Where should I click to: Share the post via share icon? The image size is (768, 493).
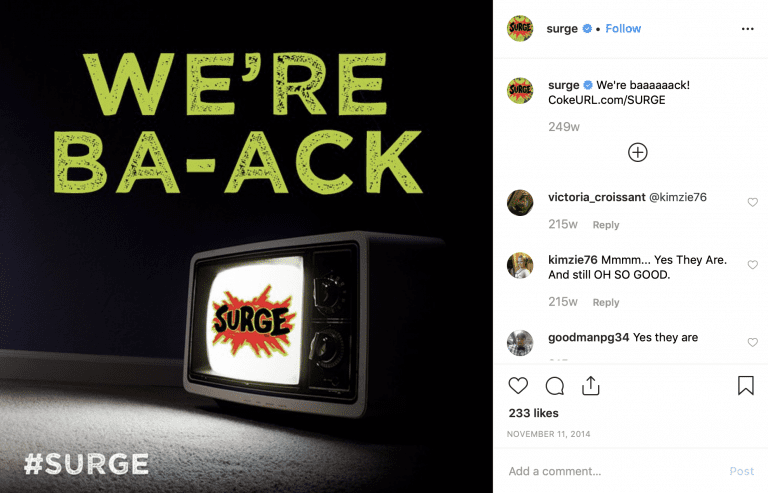591,385
